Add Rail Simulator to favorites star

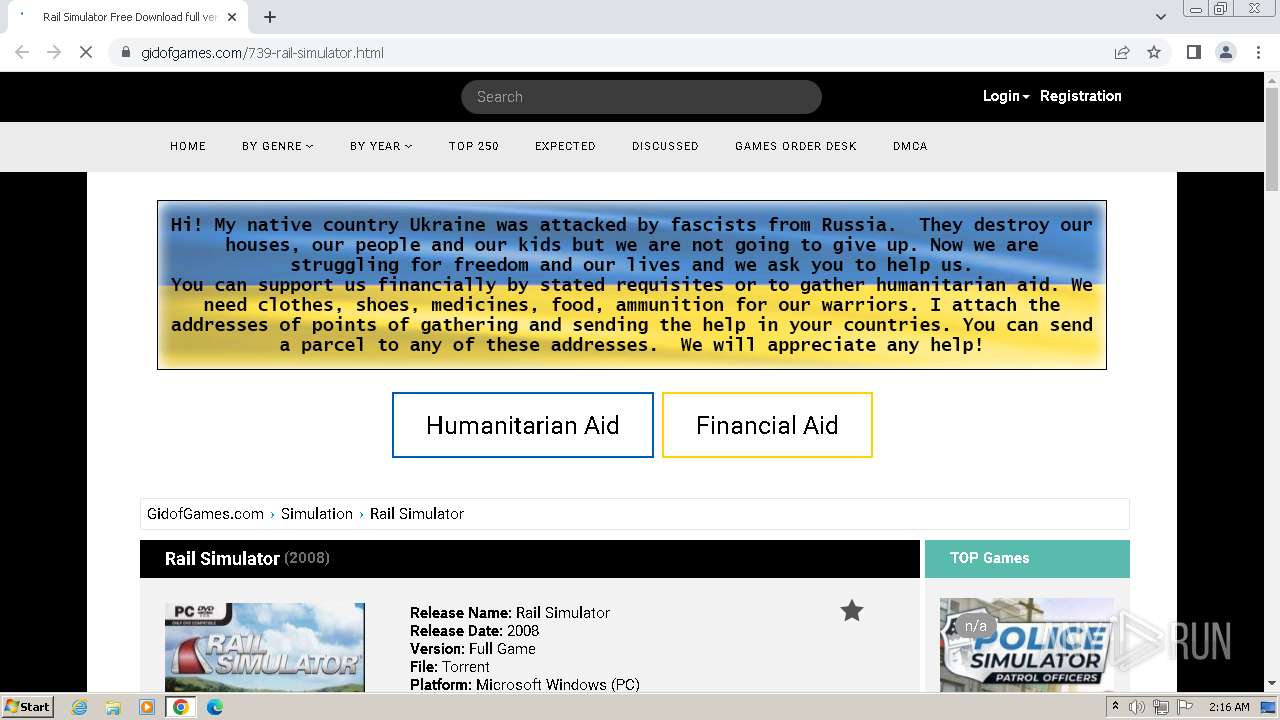(x=851, y=611)
